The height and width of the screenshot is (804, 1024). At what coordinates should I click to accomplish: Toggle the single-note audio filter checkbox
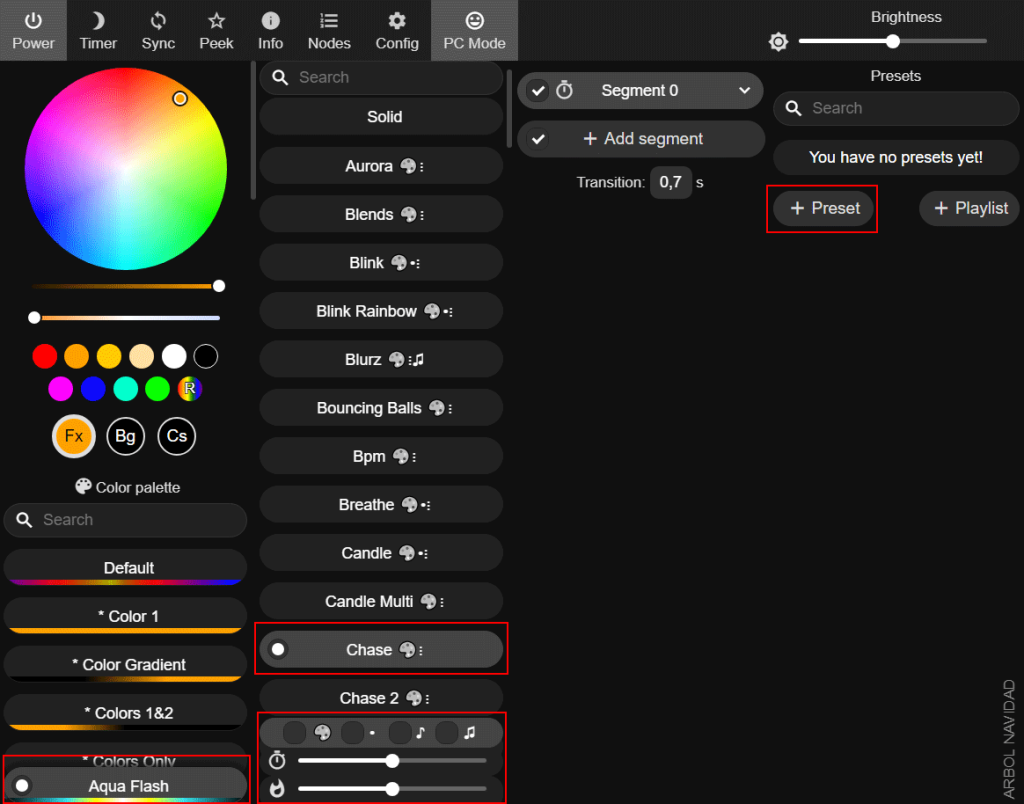point(400,733)
